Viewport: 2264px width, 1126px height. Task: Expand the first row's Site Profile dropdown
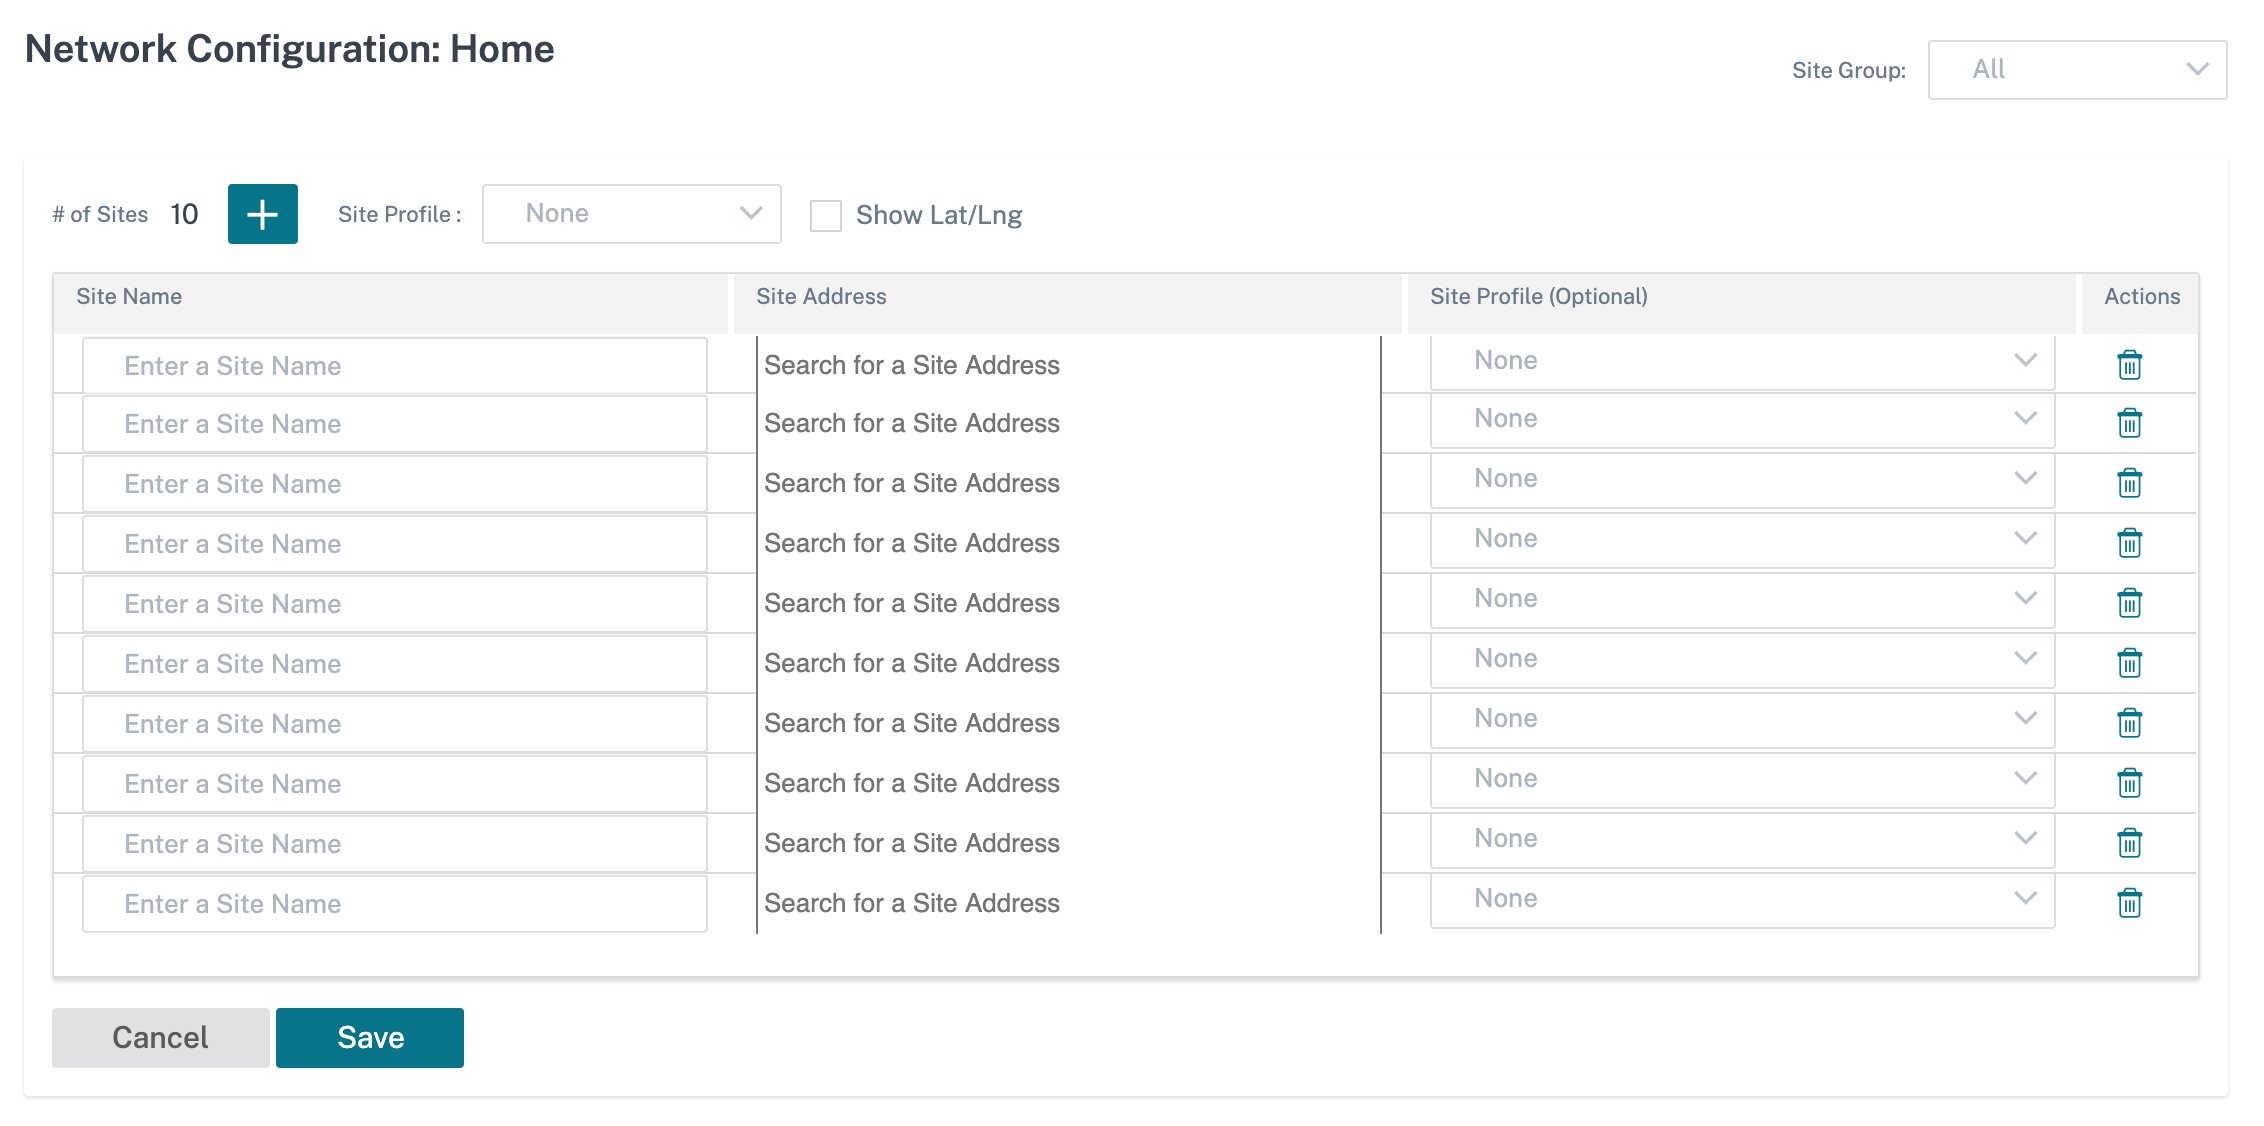coord(1742,361)
